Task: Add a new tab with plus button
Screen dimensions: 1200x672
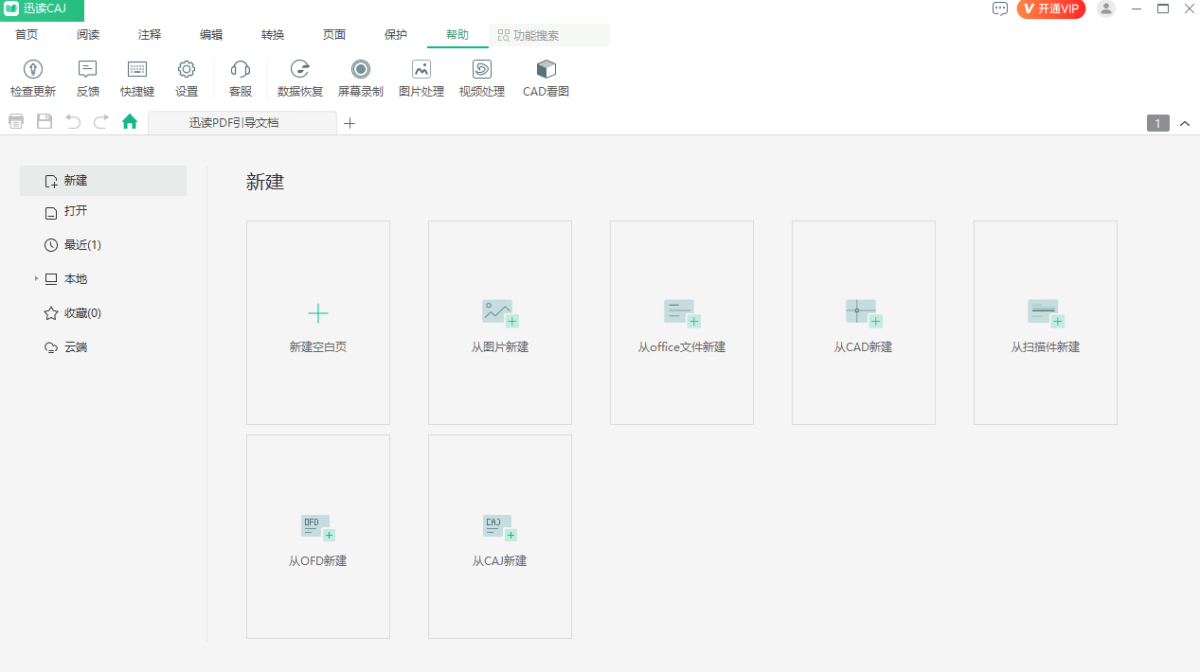Action: (349, 123)
